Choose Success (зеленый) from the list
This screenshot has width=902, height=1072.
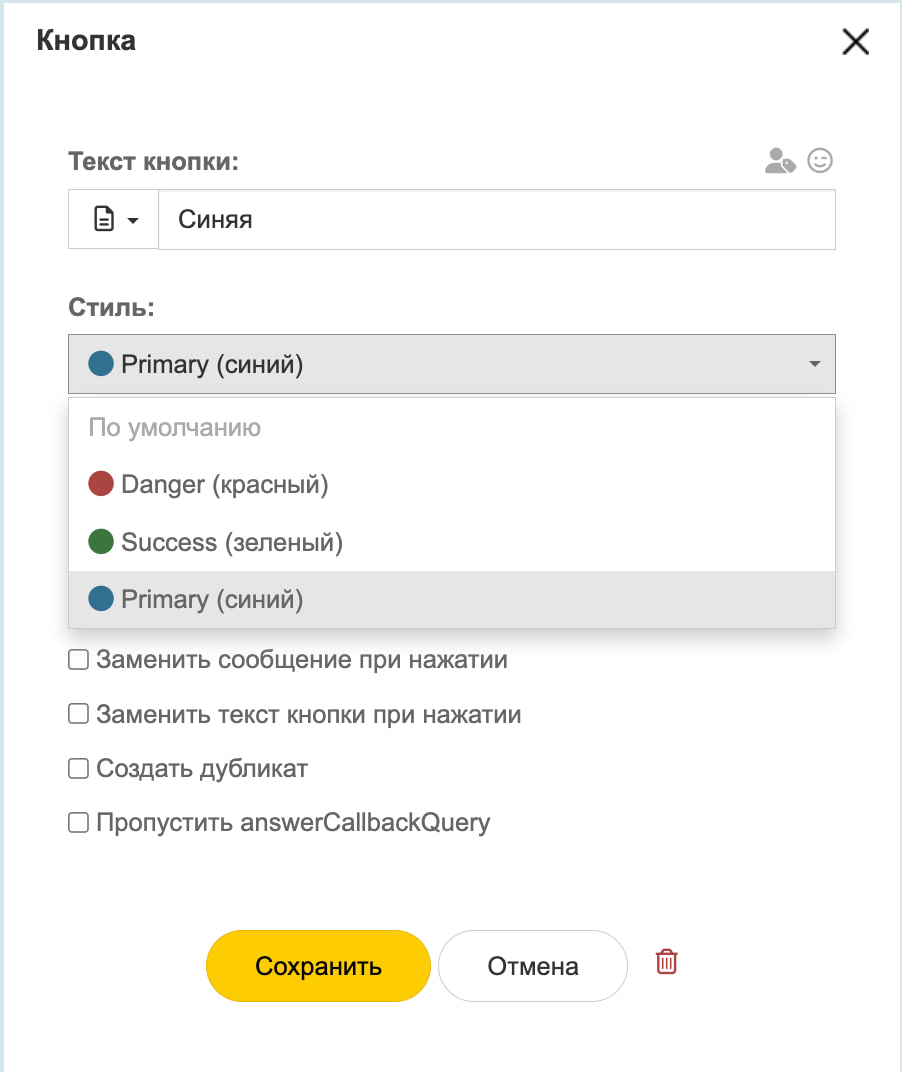click(x=231, y=542)
